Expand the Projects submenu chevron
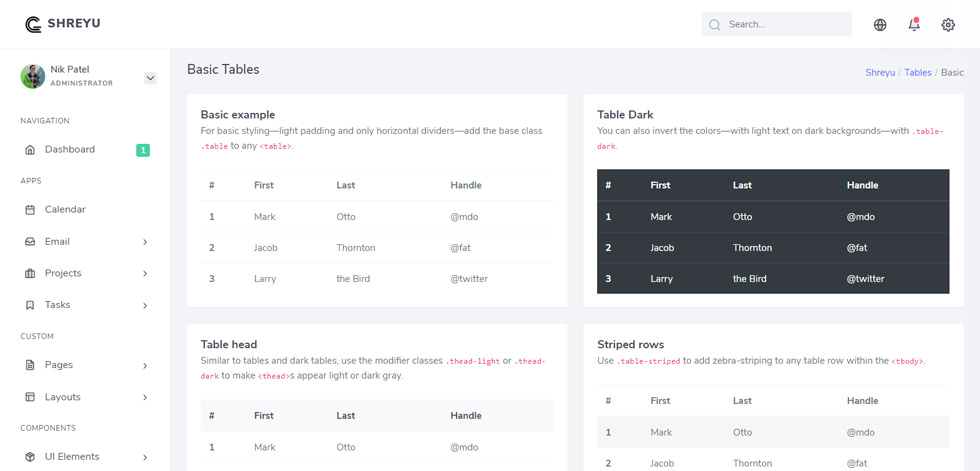Image resolution: width=980 pixels, height=471 pixels. (145, 274)
